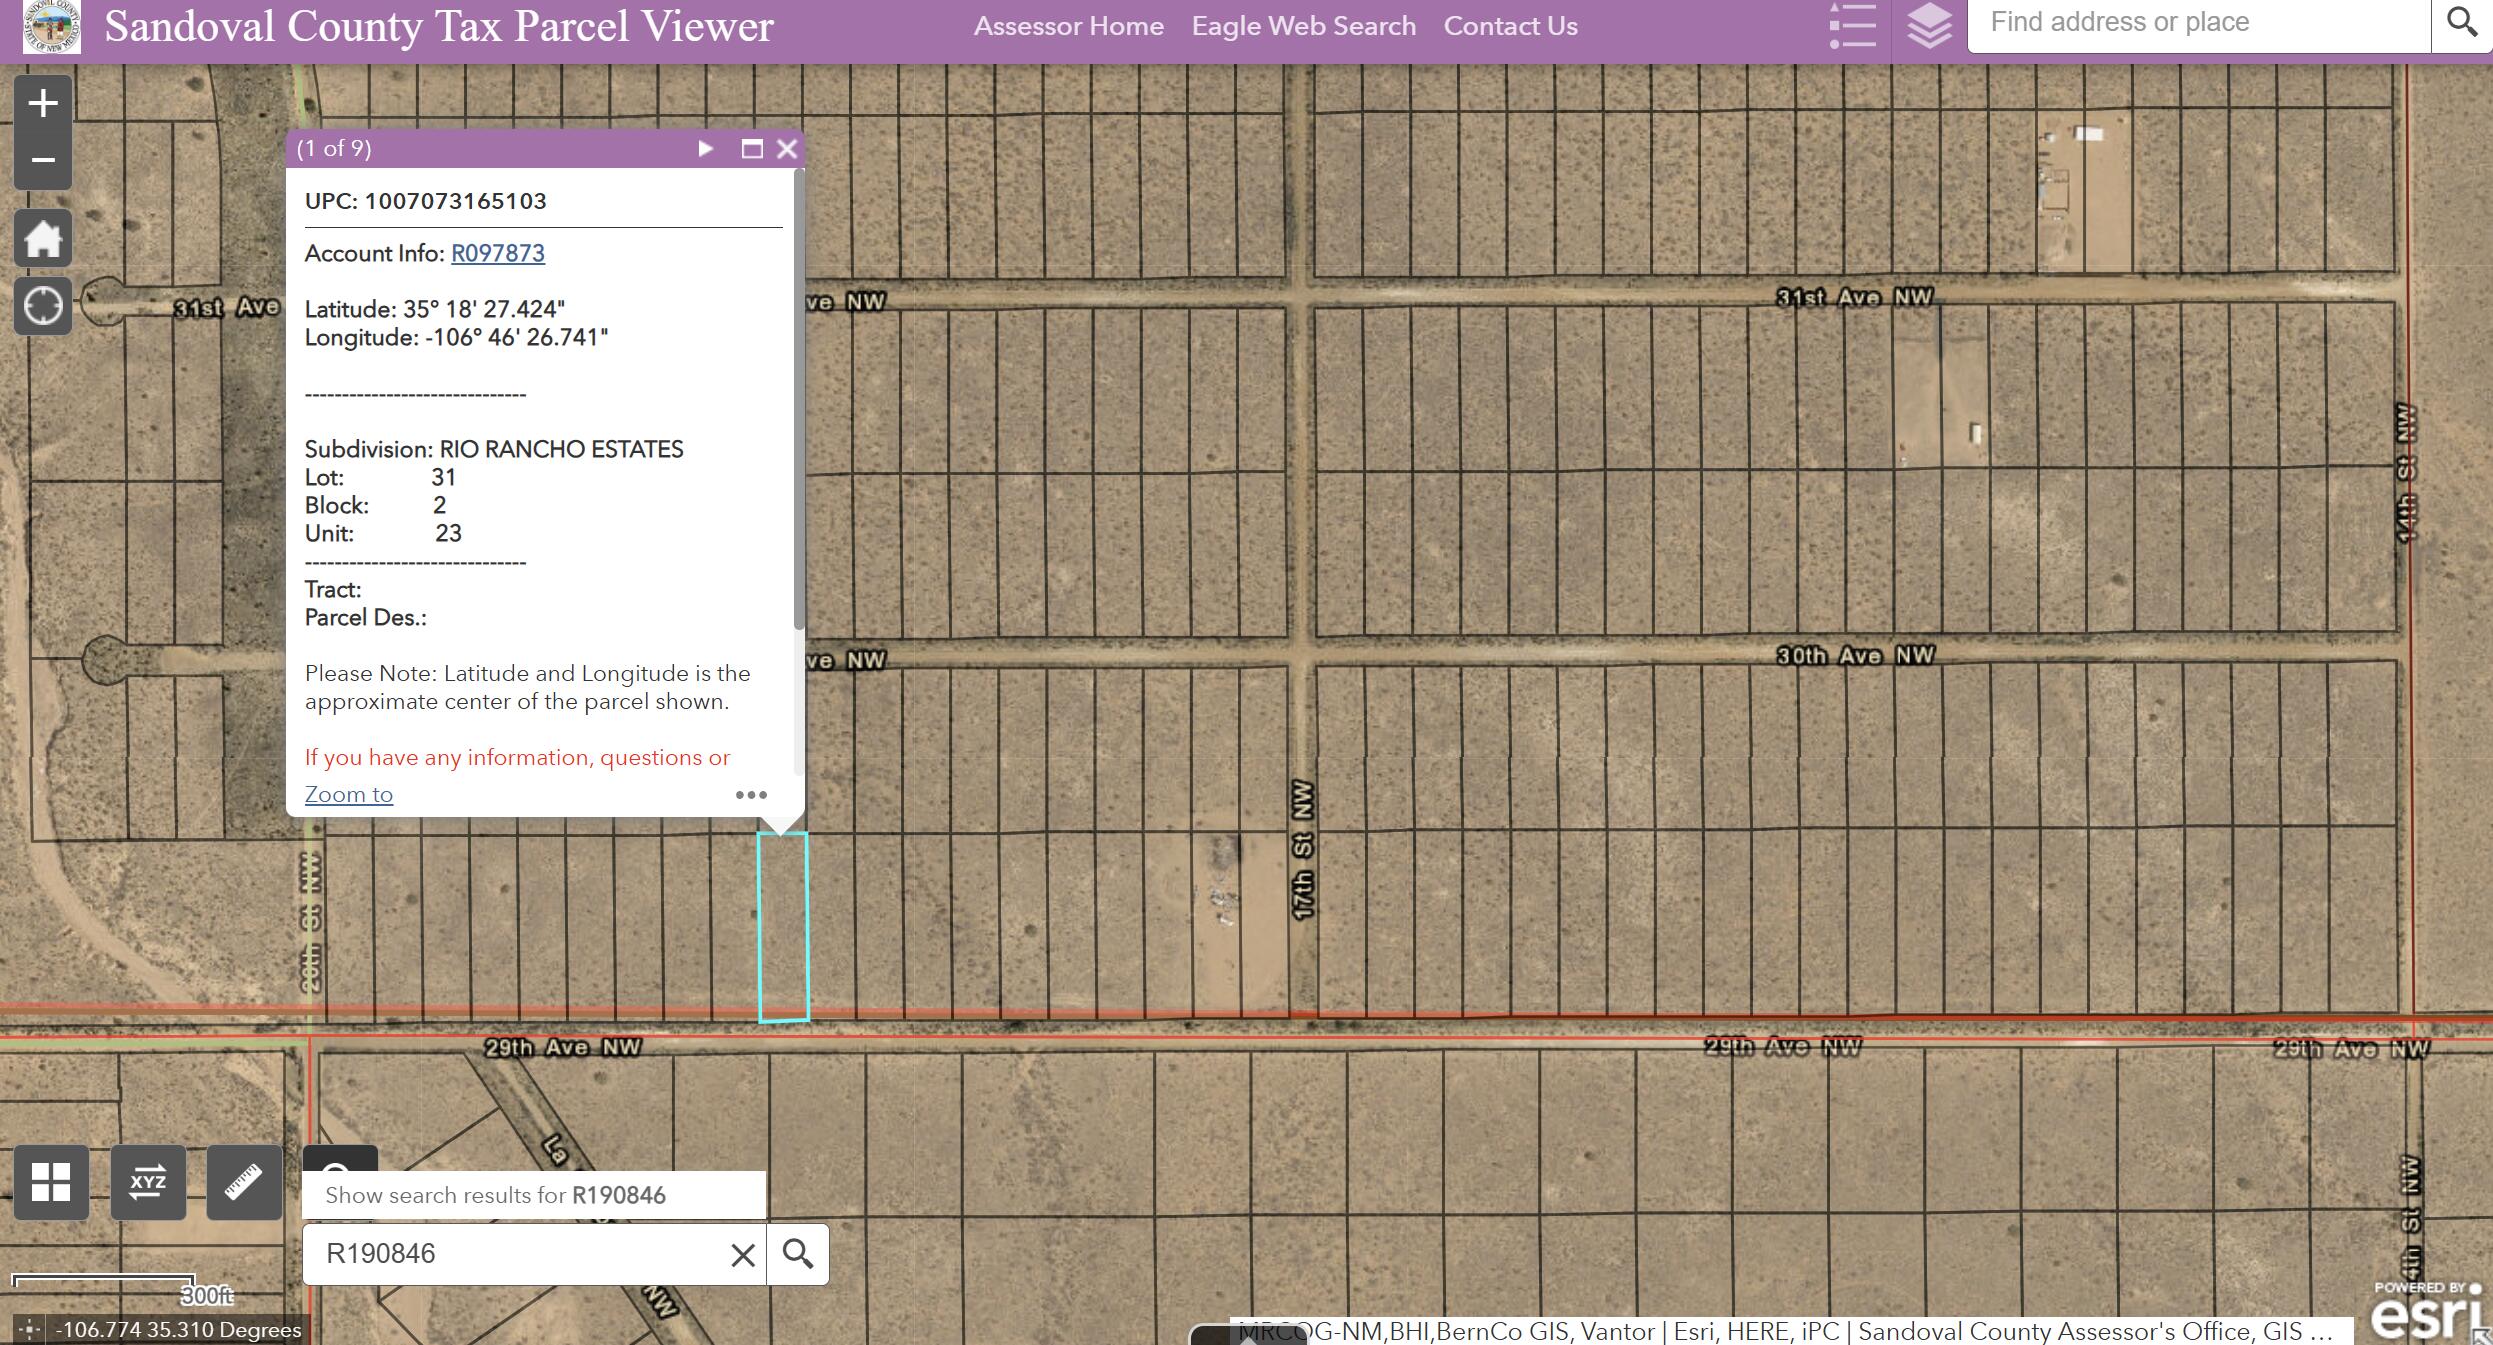Open the basemap gallery tool
Viewport: 2493px width, 1345px height.
51,1182
